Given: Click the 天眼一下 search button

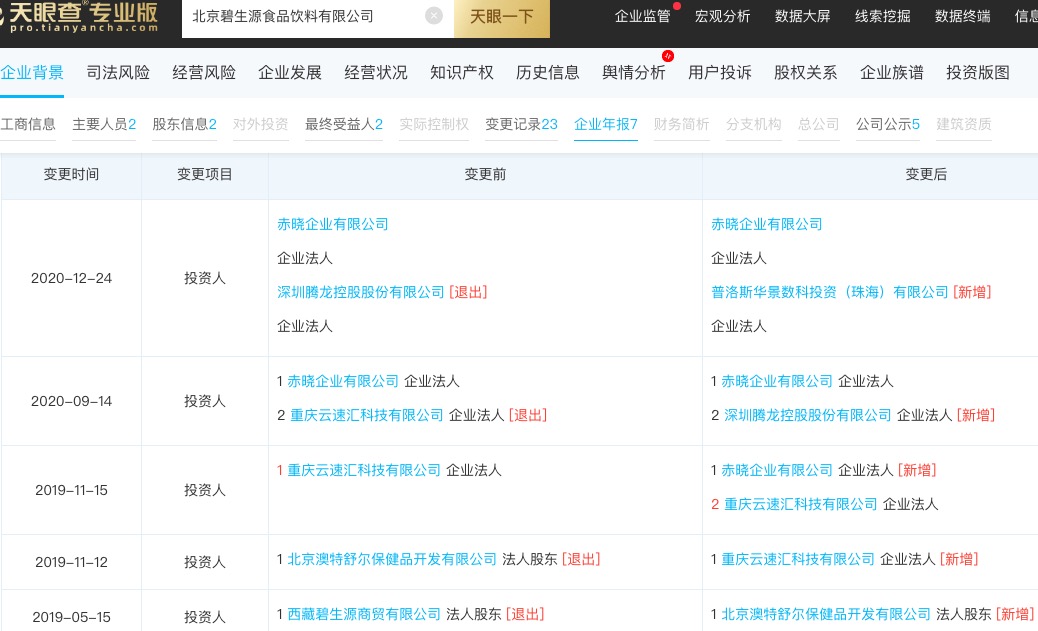Looking at the screenshot, I should point(502,17).
